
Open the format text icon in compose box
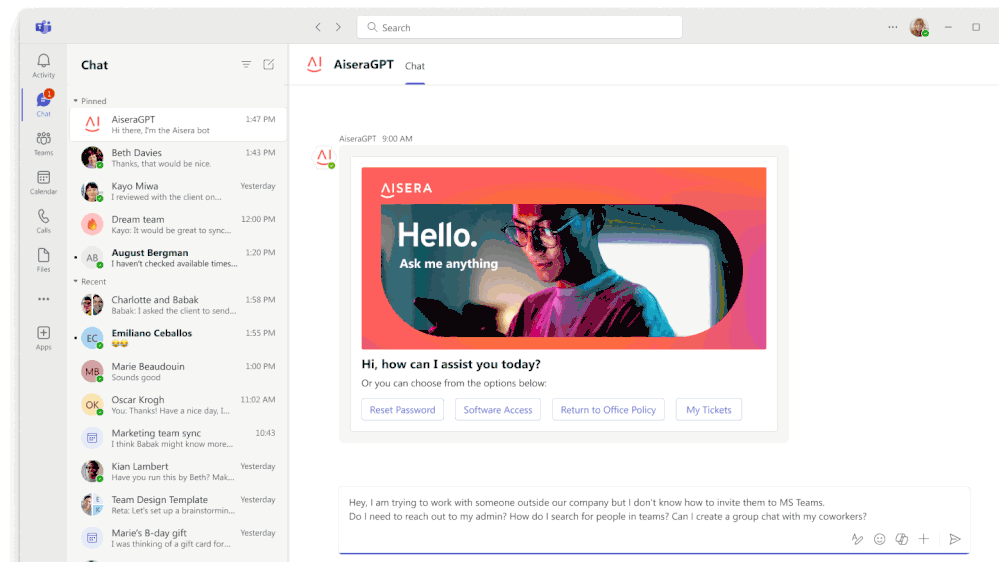point(858,539)
